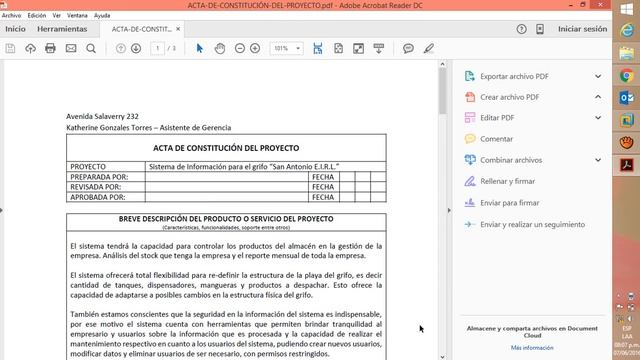Open Rellenar y firmar tool
The width and height of the screenshot is (640, 360).
[507, 181]
